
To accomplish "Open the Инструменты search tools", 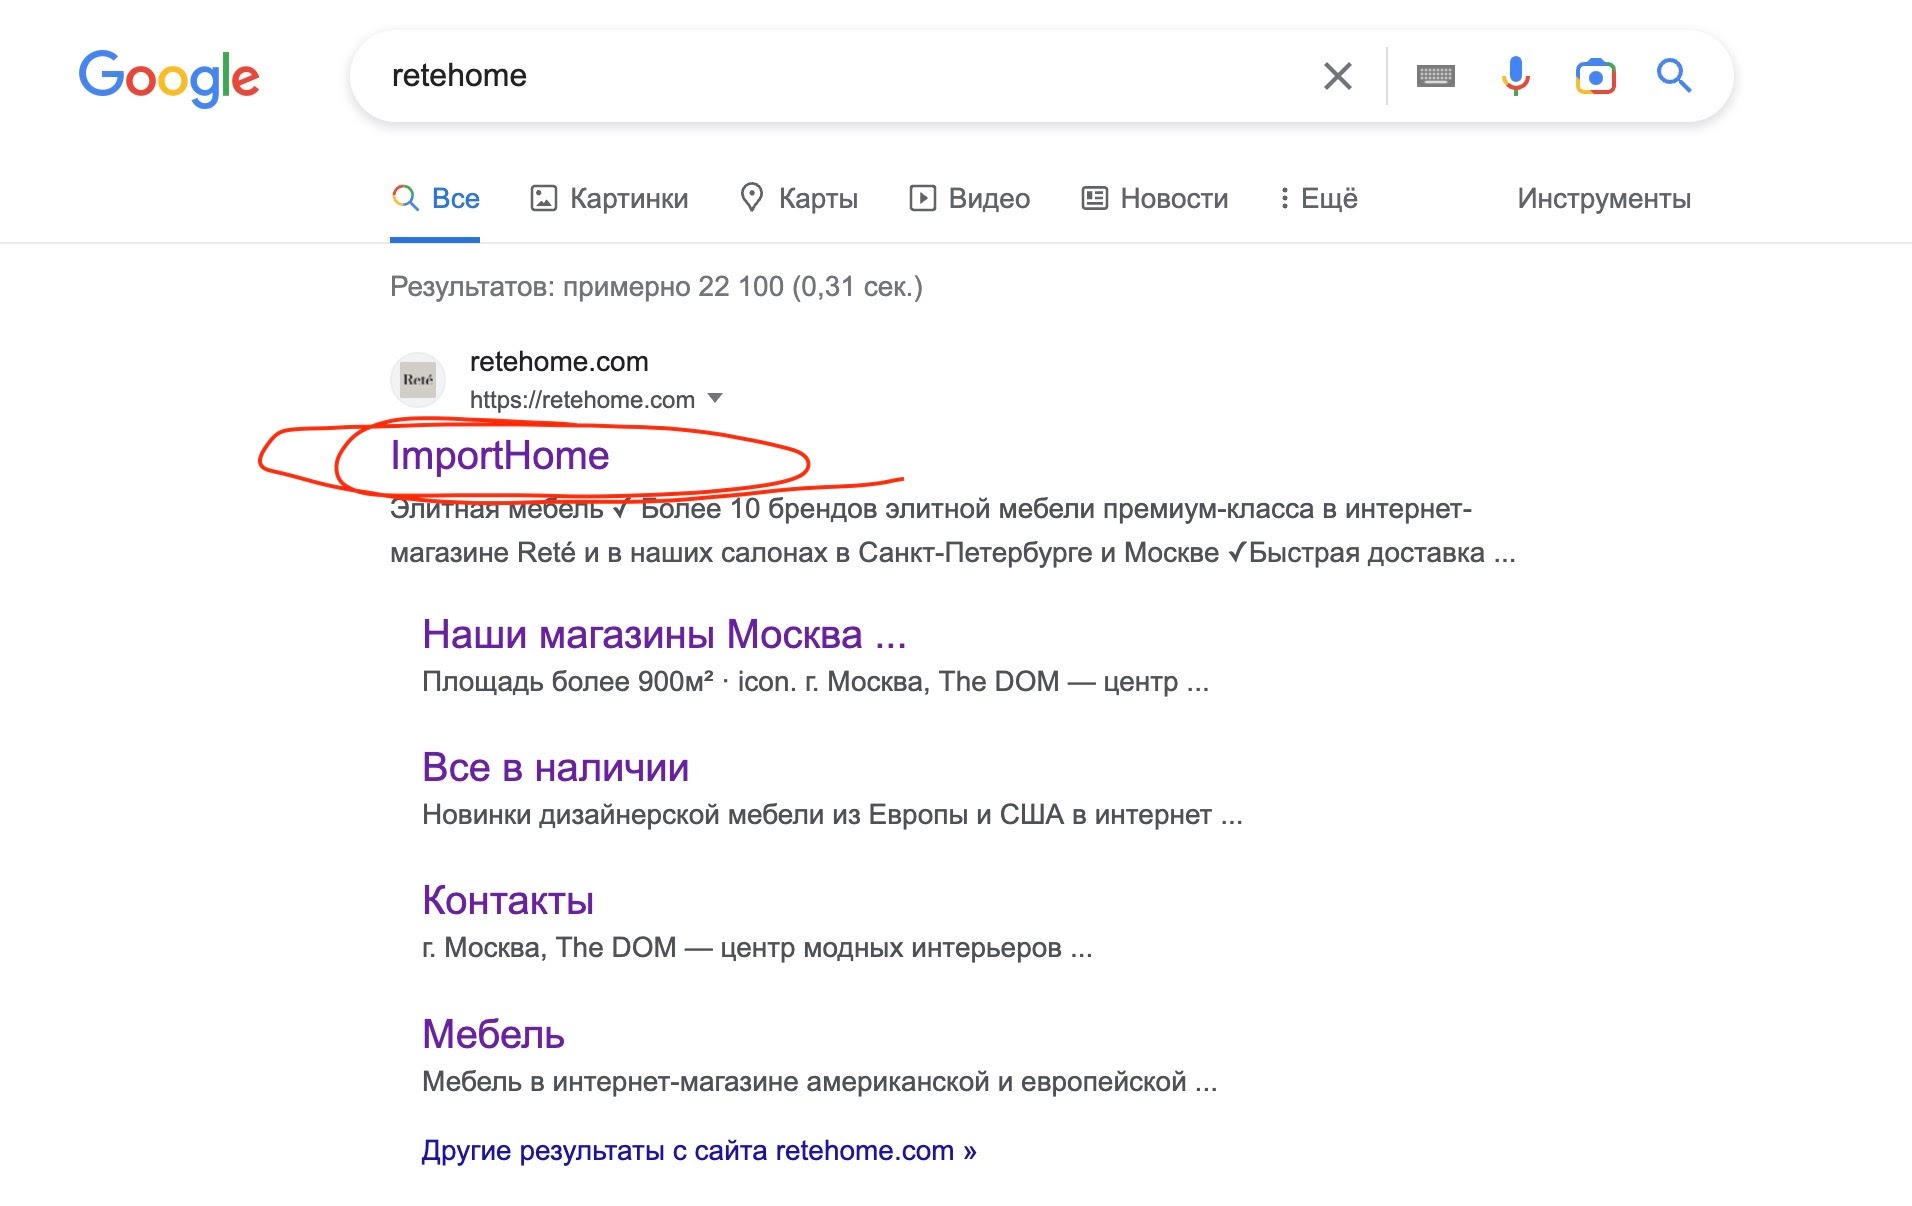I will pyautogui.click(x=1604, y=198).
